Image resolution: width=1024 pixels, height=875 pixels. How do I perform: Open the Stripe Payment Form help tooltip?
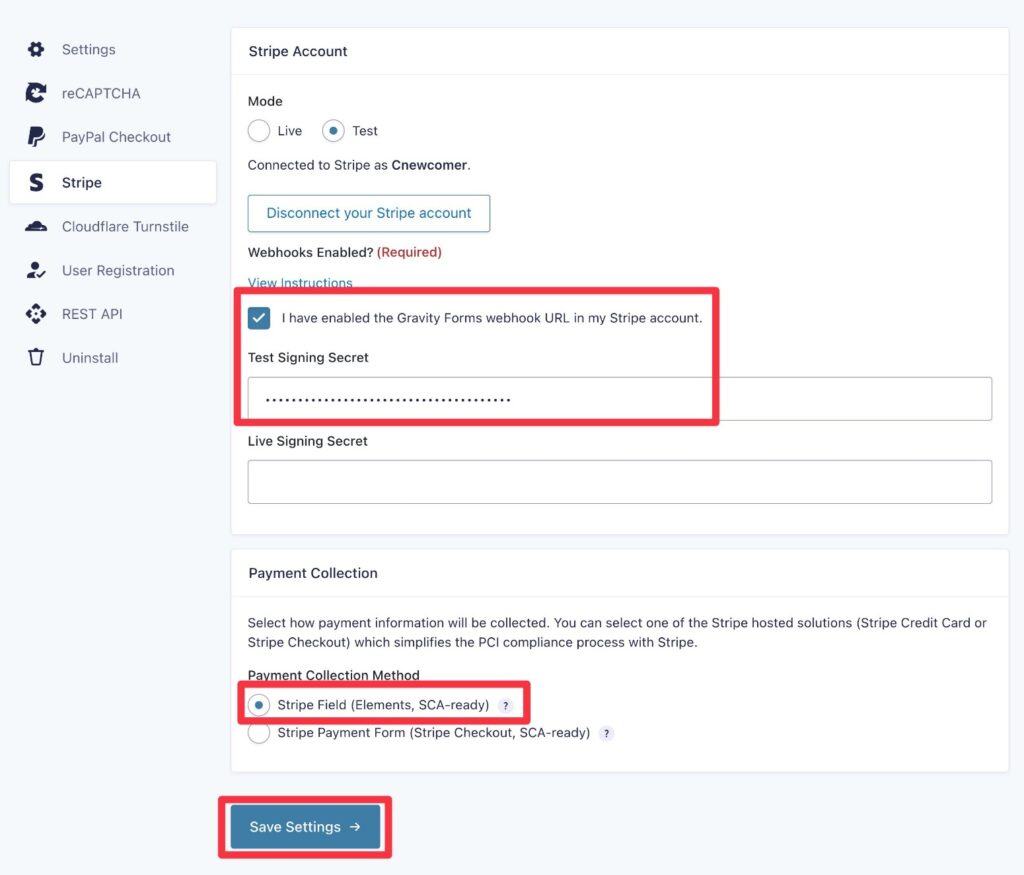605,733
